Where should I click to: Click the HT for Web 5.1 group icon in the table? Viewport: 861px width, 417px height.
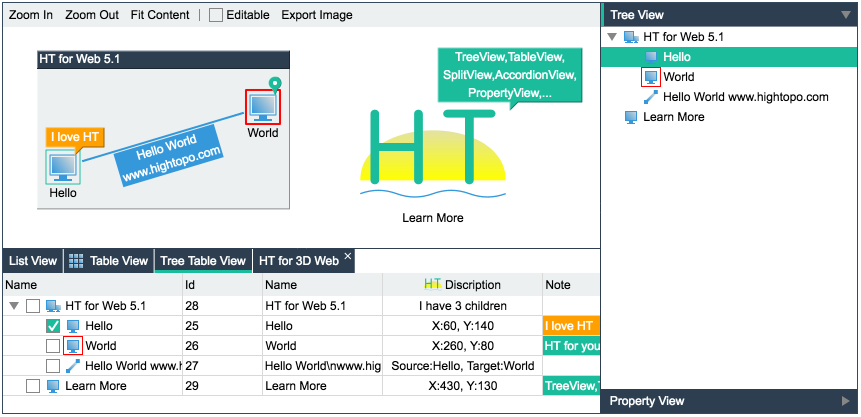(53, 306)
